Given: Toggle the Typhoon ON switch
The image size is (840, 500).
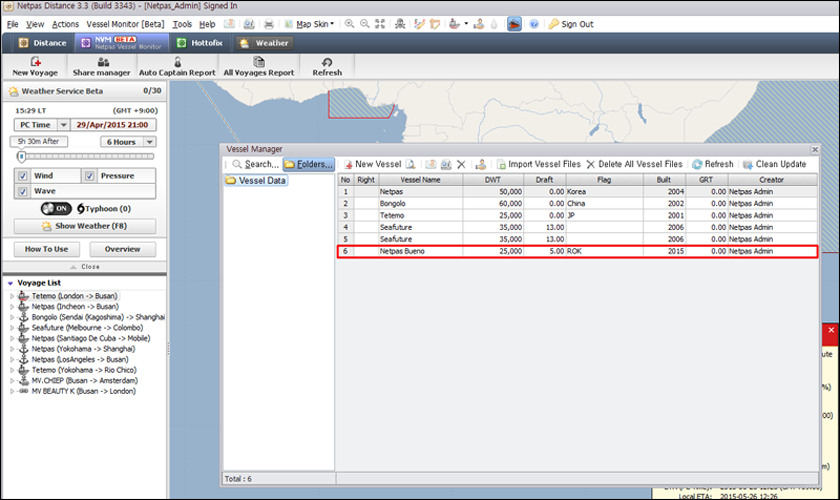Looking at the screenshot, I should click(56, 208).
